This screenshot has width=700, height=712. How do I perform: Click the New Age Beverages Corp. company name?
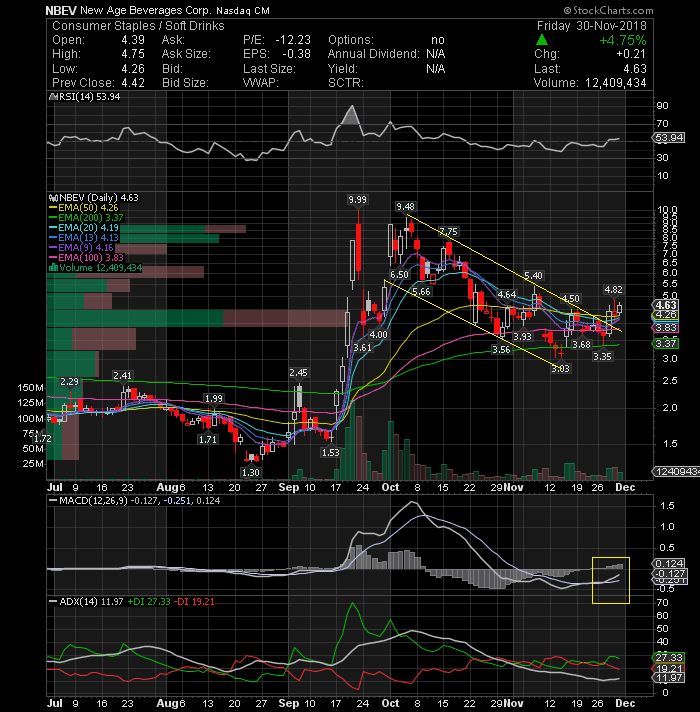click(x=145, y=10)
